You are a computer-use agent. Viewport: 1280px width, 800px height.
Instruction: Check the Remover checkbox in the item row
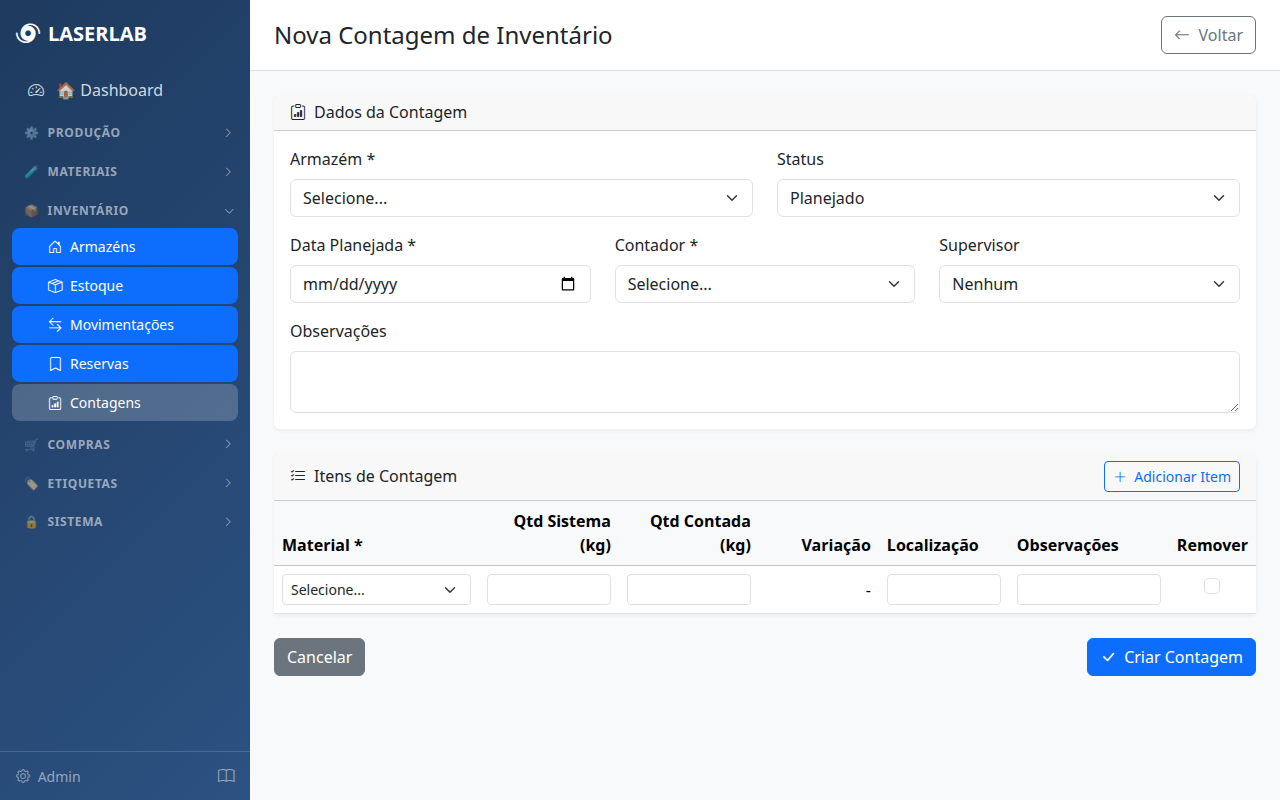pos(1212,586)
